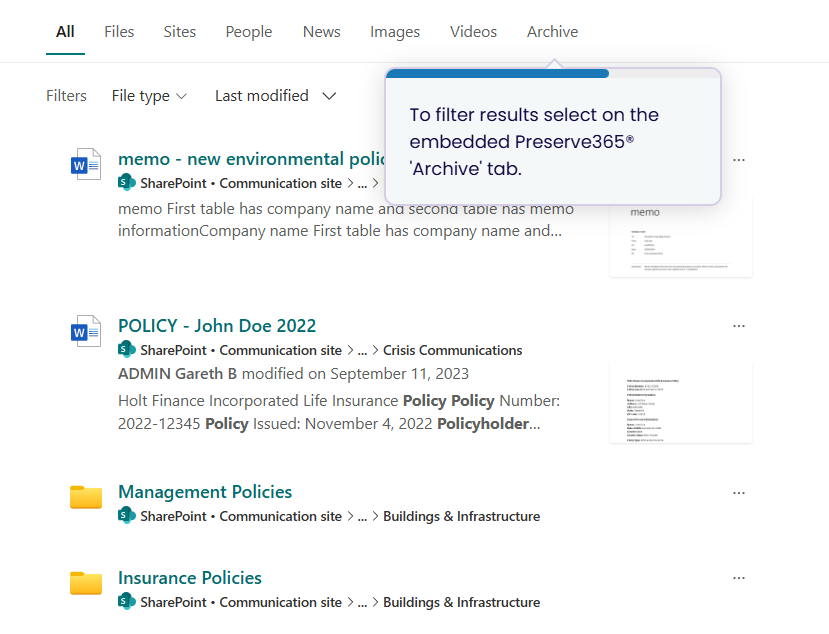Open the more options ellipsis for the memo result
This screenshot has width=829, height=634.
click(x=739, y=160)
